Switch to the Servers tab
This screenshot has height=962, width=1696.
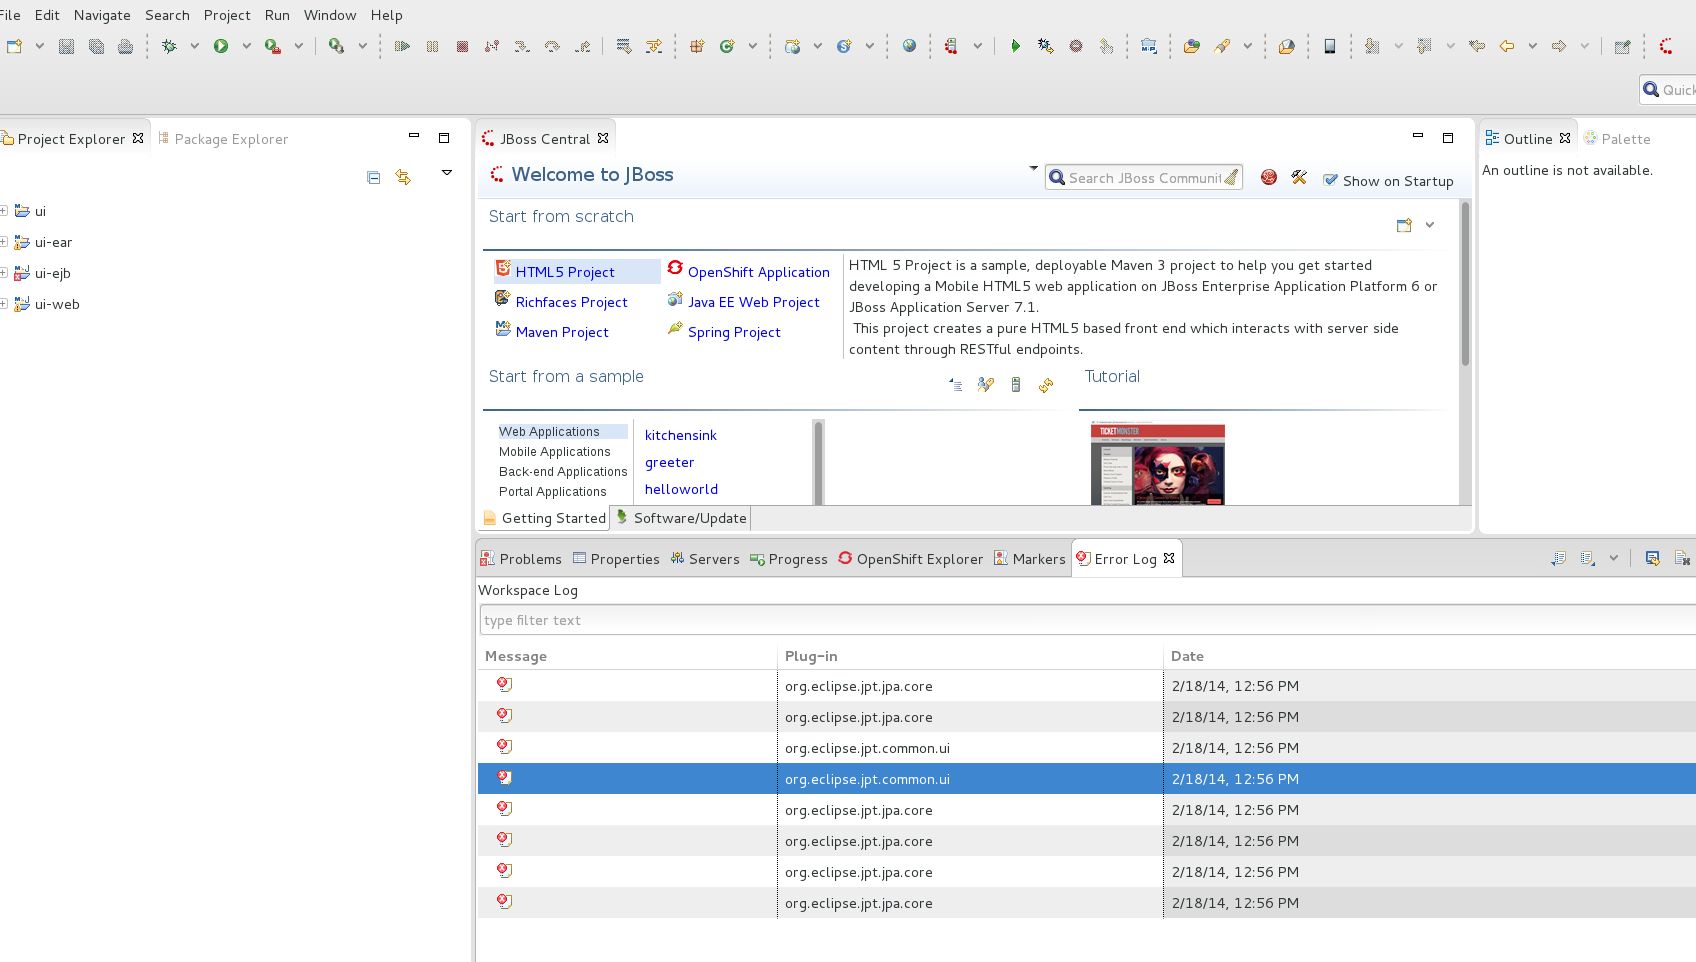pos(705,559)
